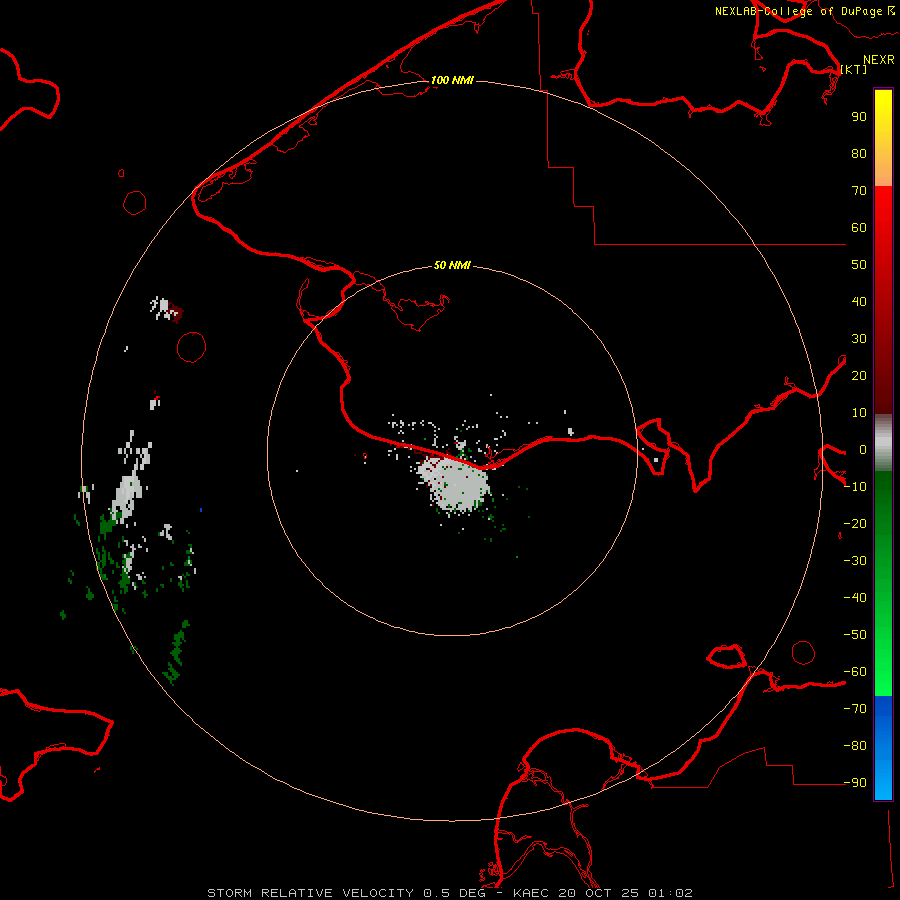Image resolution: width=900 pixels, height=900 pixels.
Task: Click the "100 NMI" range ring label
Action: pos(452,80)
